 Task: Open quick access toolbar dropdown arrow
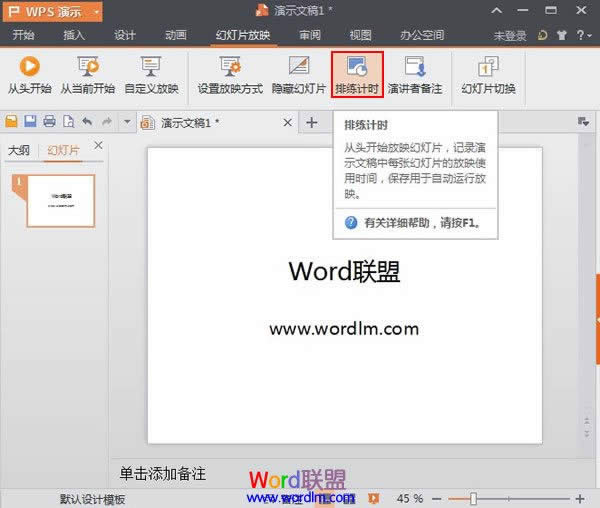pyautogui.click(x=126, y=122)
